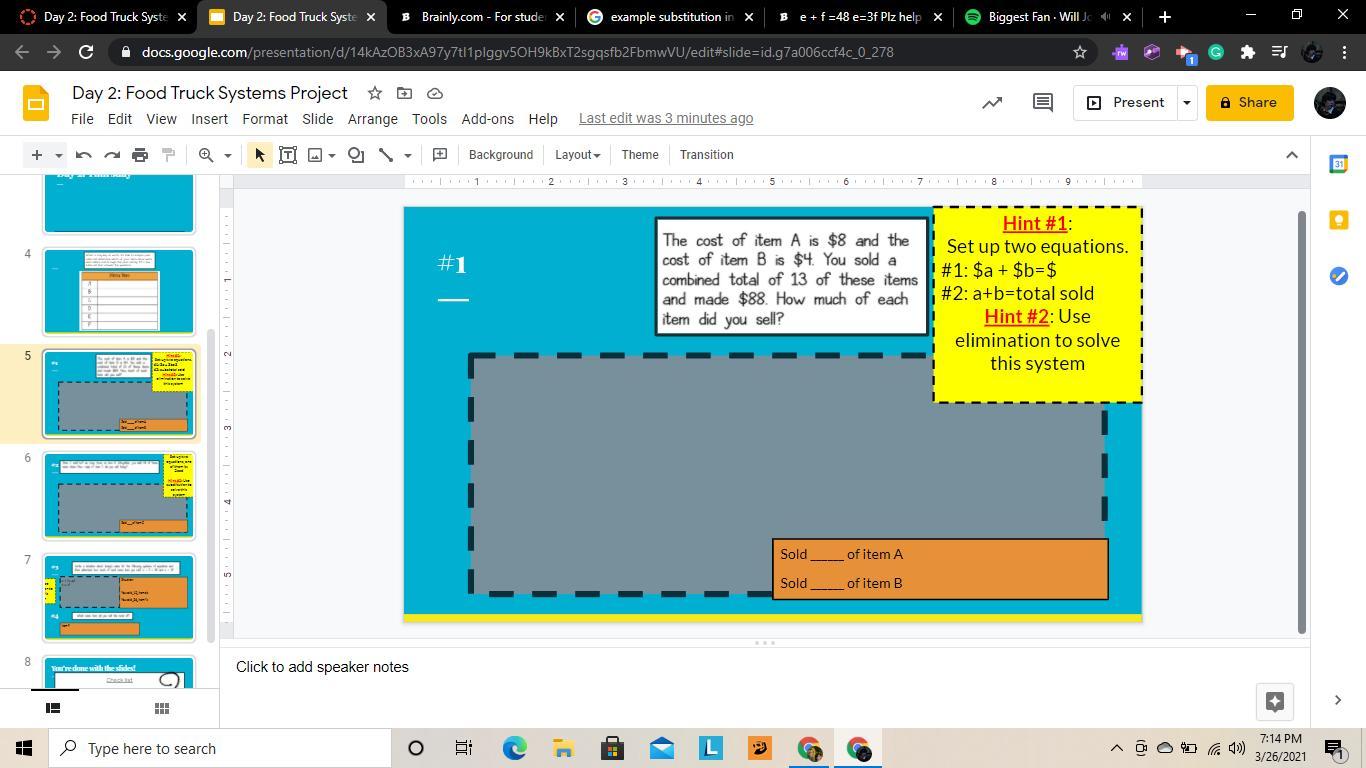The image size is (1366, 768).
Task: Select slide 6 thumbnail
Action: point(119,496)
